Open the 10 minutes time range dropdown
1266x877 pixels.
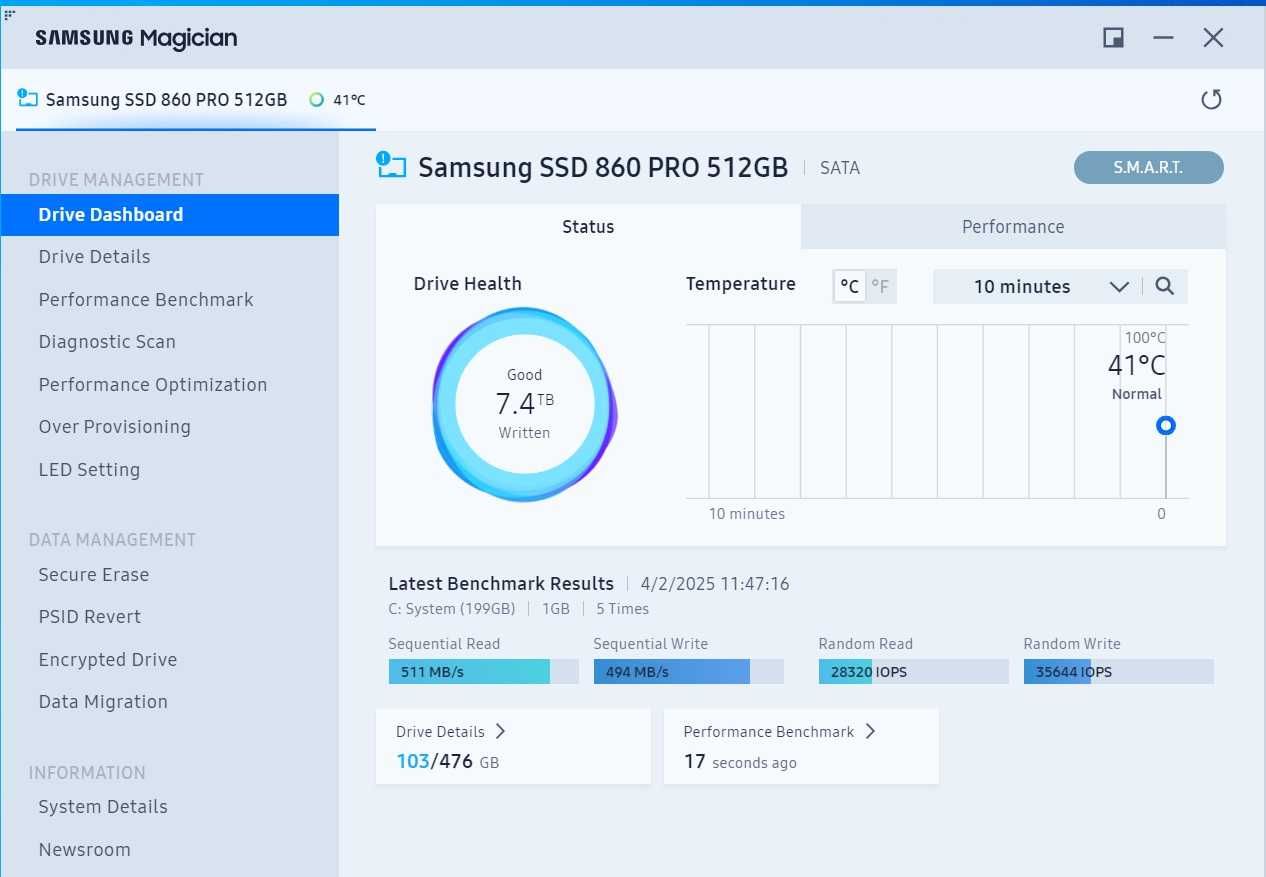tap(1039, 287)
